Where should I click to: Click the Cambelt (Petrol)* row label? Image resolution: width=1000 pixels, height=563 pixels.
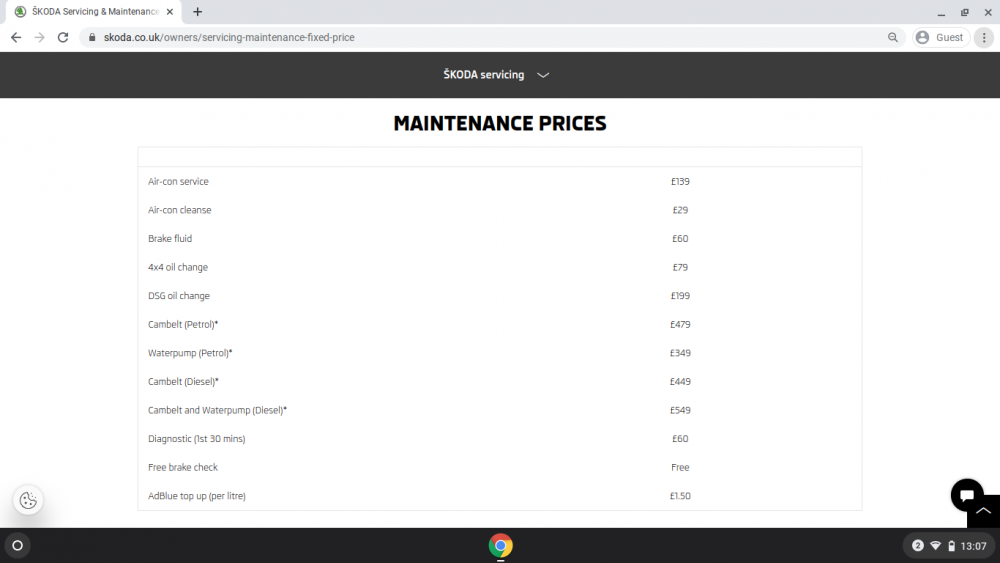183,325
